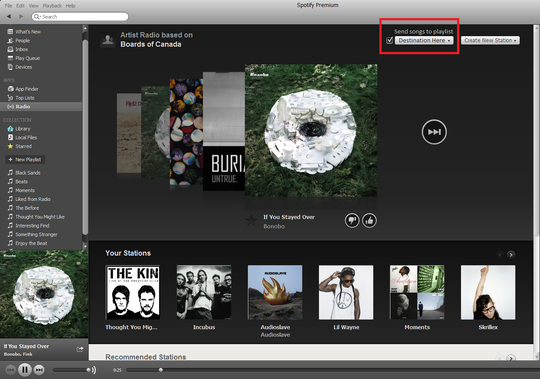Star the song If You Stayed Over
The height and width of the screenshot is (379, 540).
pyautogui.click(x=251, y=220)
